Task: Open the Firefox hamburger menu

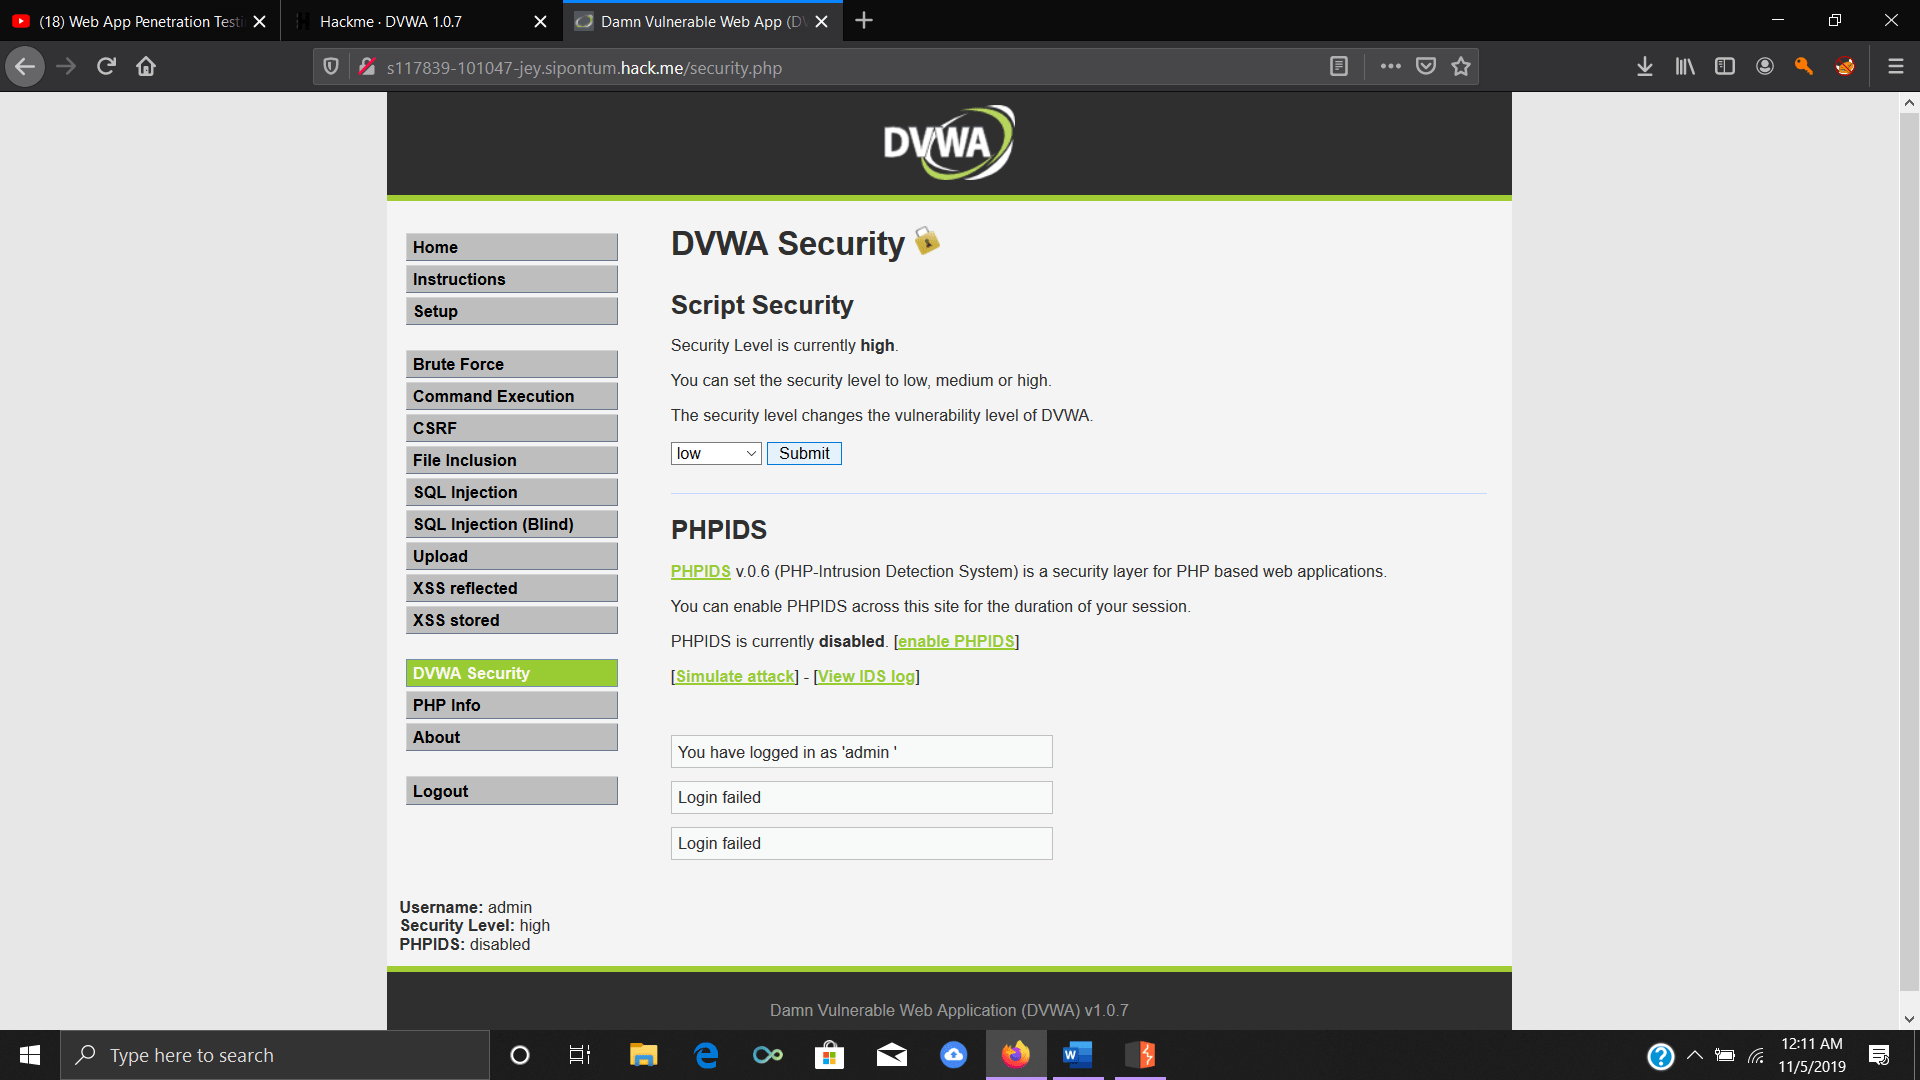Action: click(1895, 67)
